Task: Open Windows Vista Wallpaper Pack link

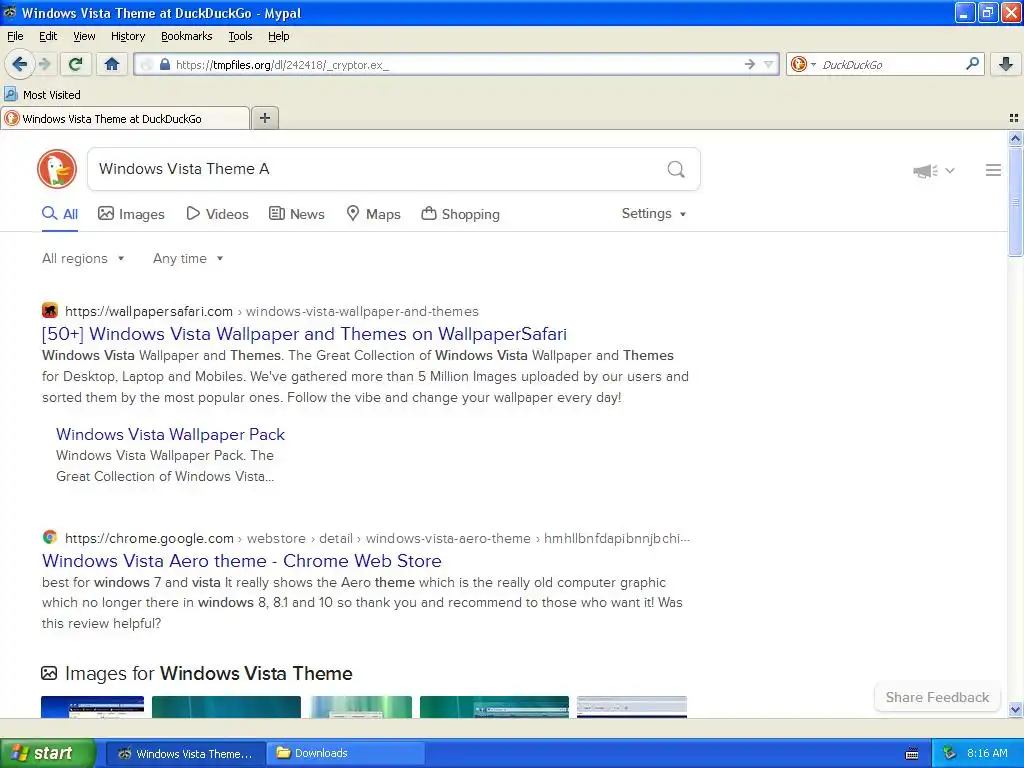Action: [x=170, y=434]
